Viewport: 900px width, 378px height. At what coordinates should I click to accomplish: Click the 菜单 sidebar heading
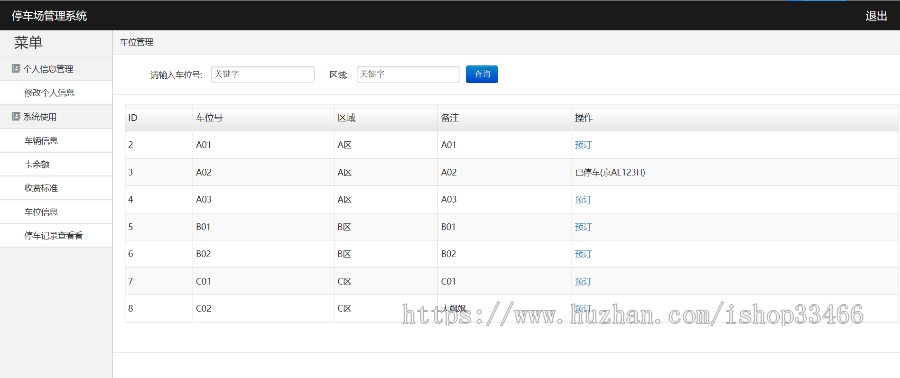[x=28, y=42]
